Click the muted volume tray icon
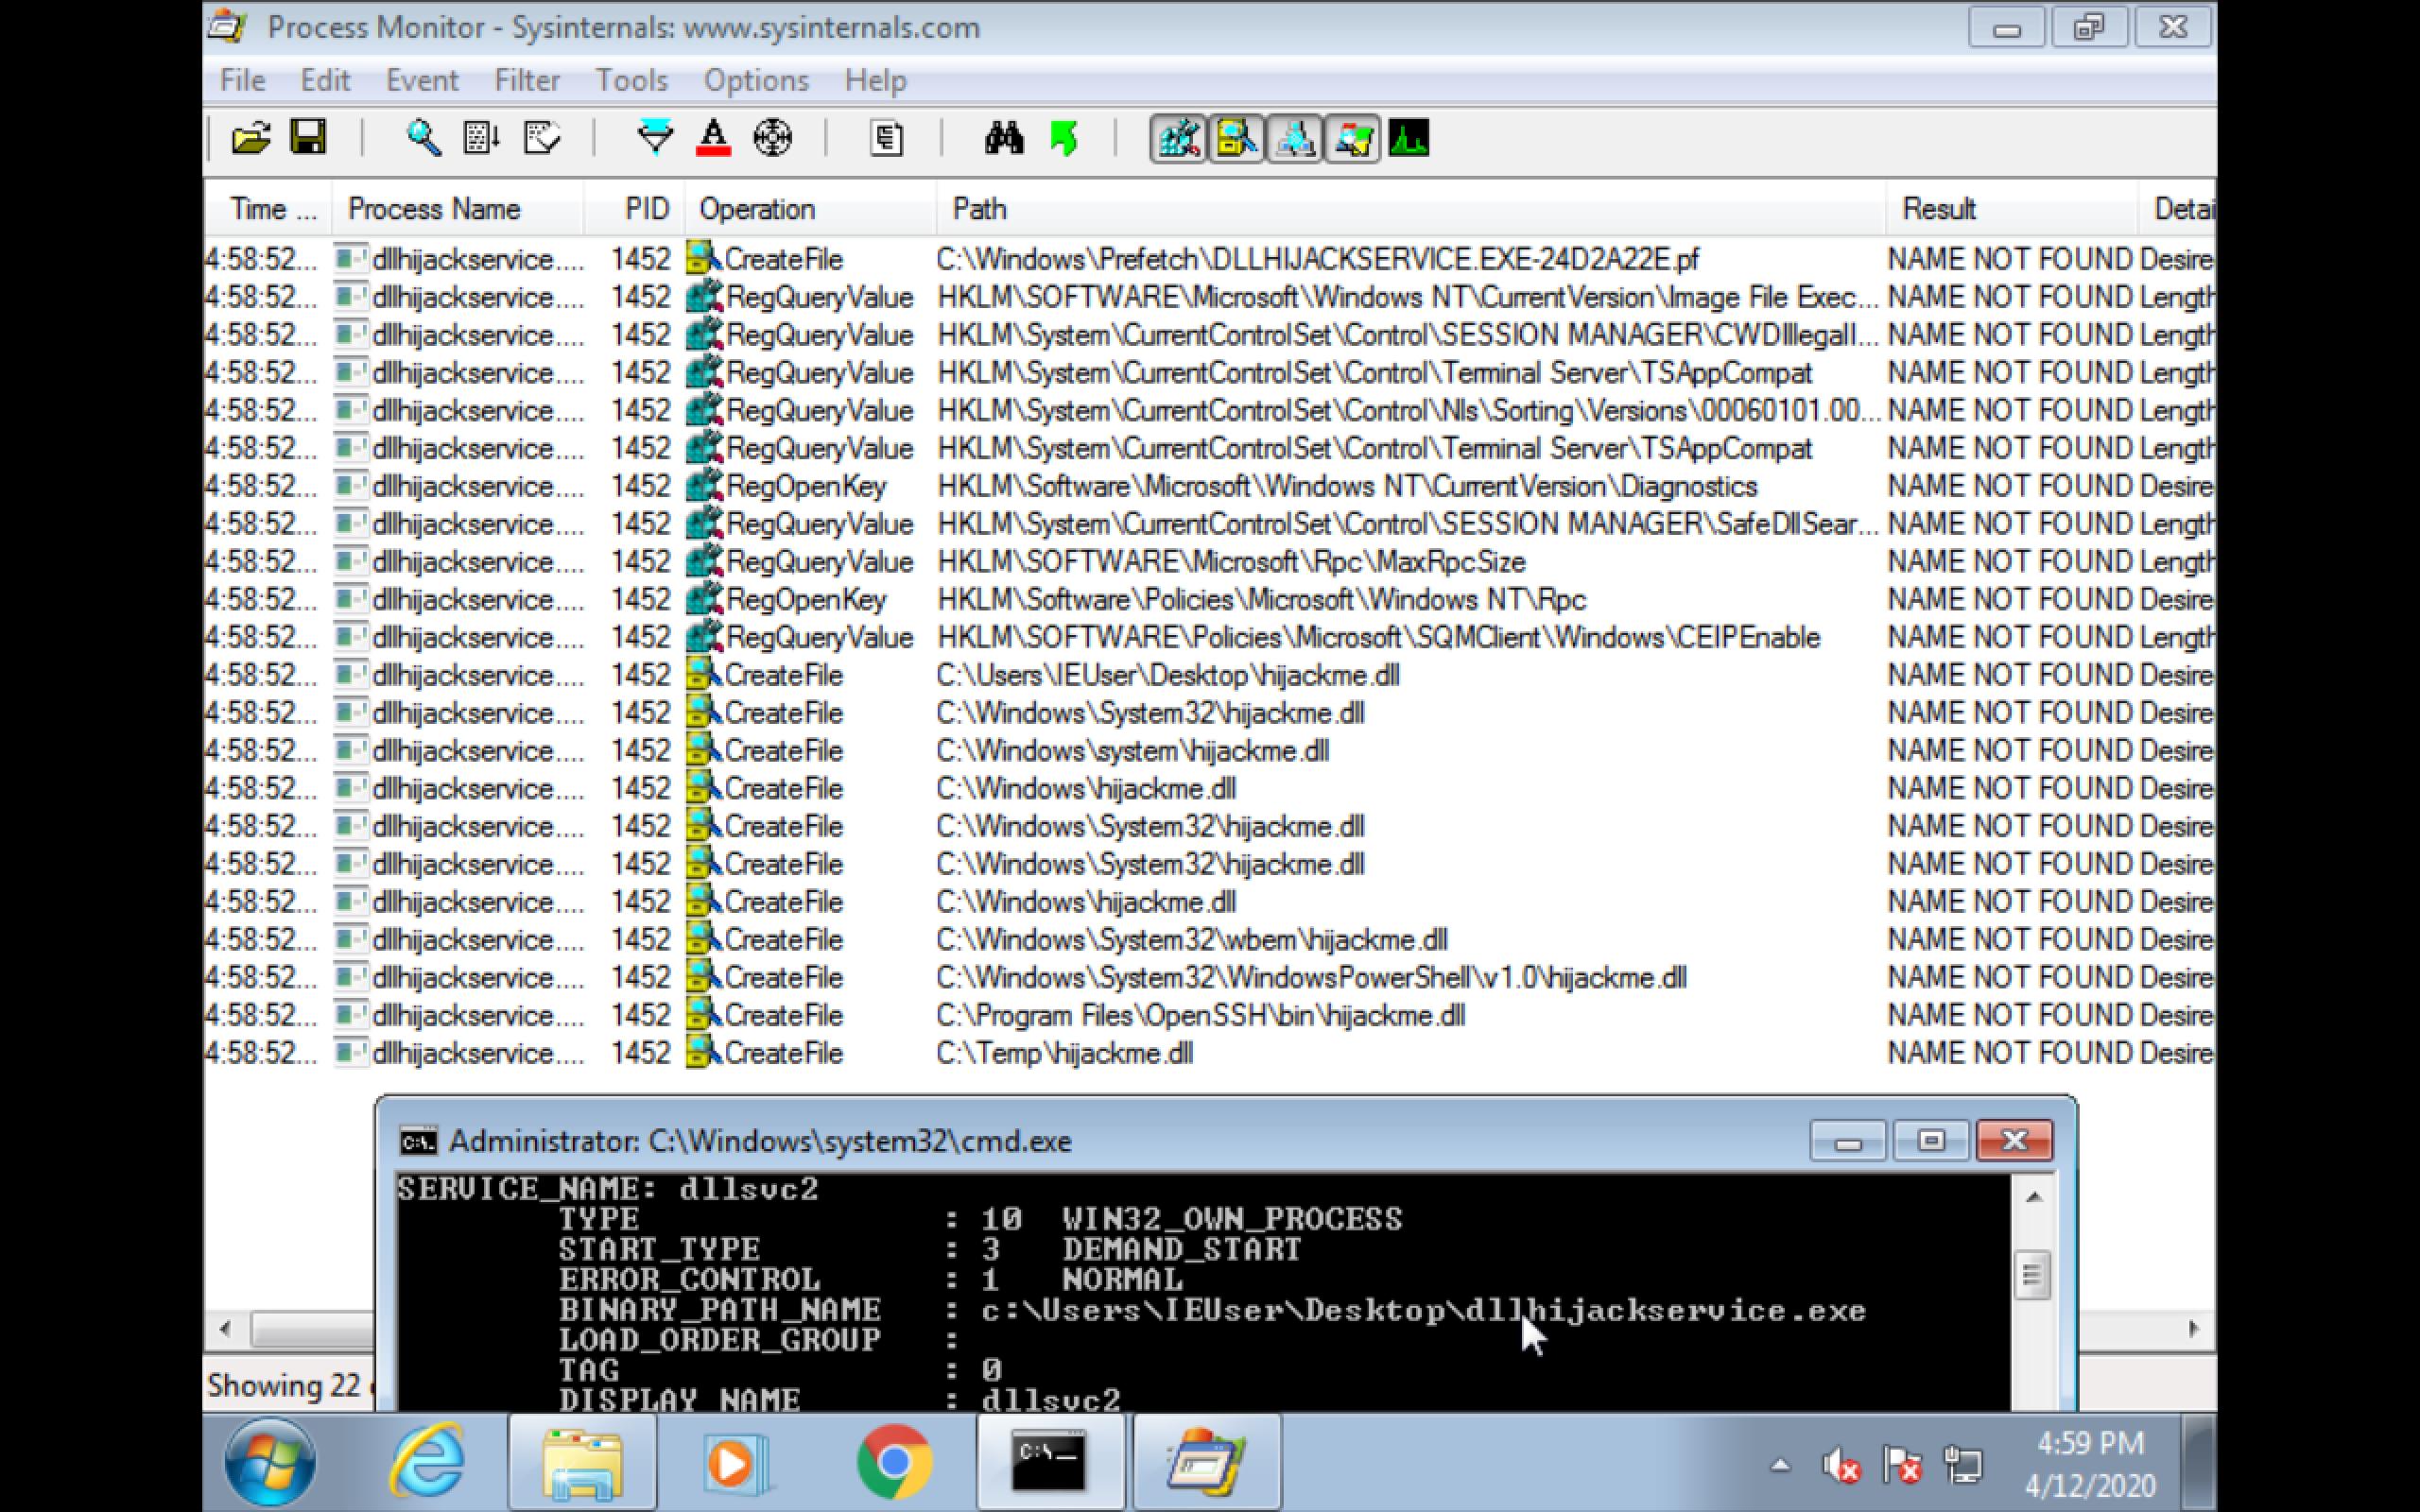The height and width of the screenshot is (1512, 2420). [1841, 1466]
